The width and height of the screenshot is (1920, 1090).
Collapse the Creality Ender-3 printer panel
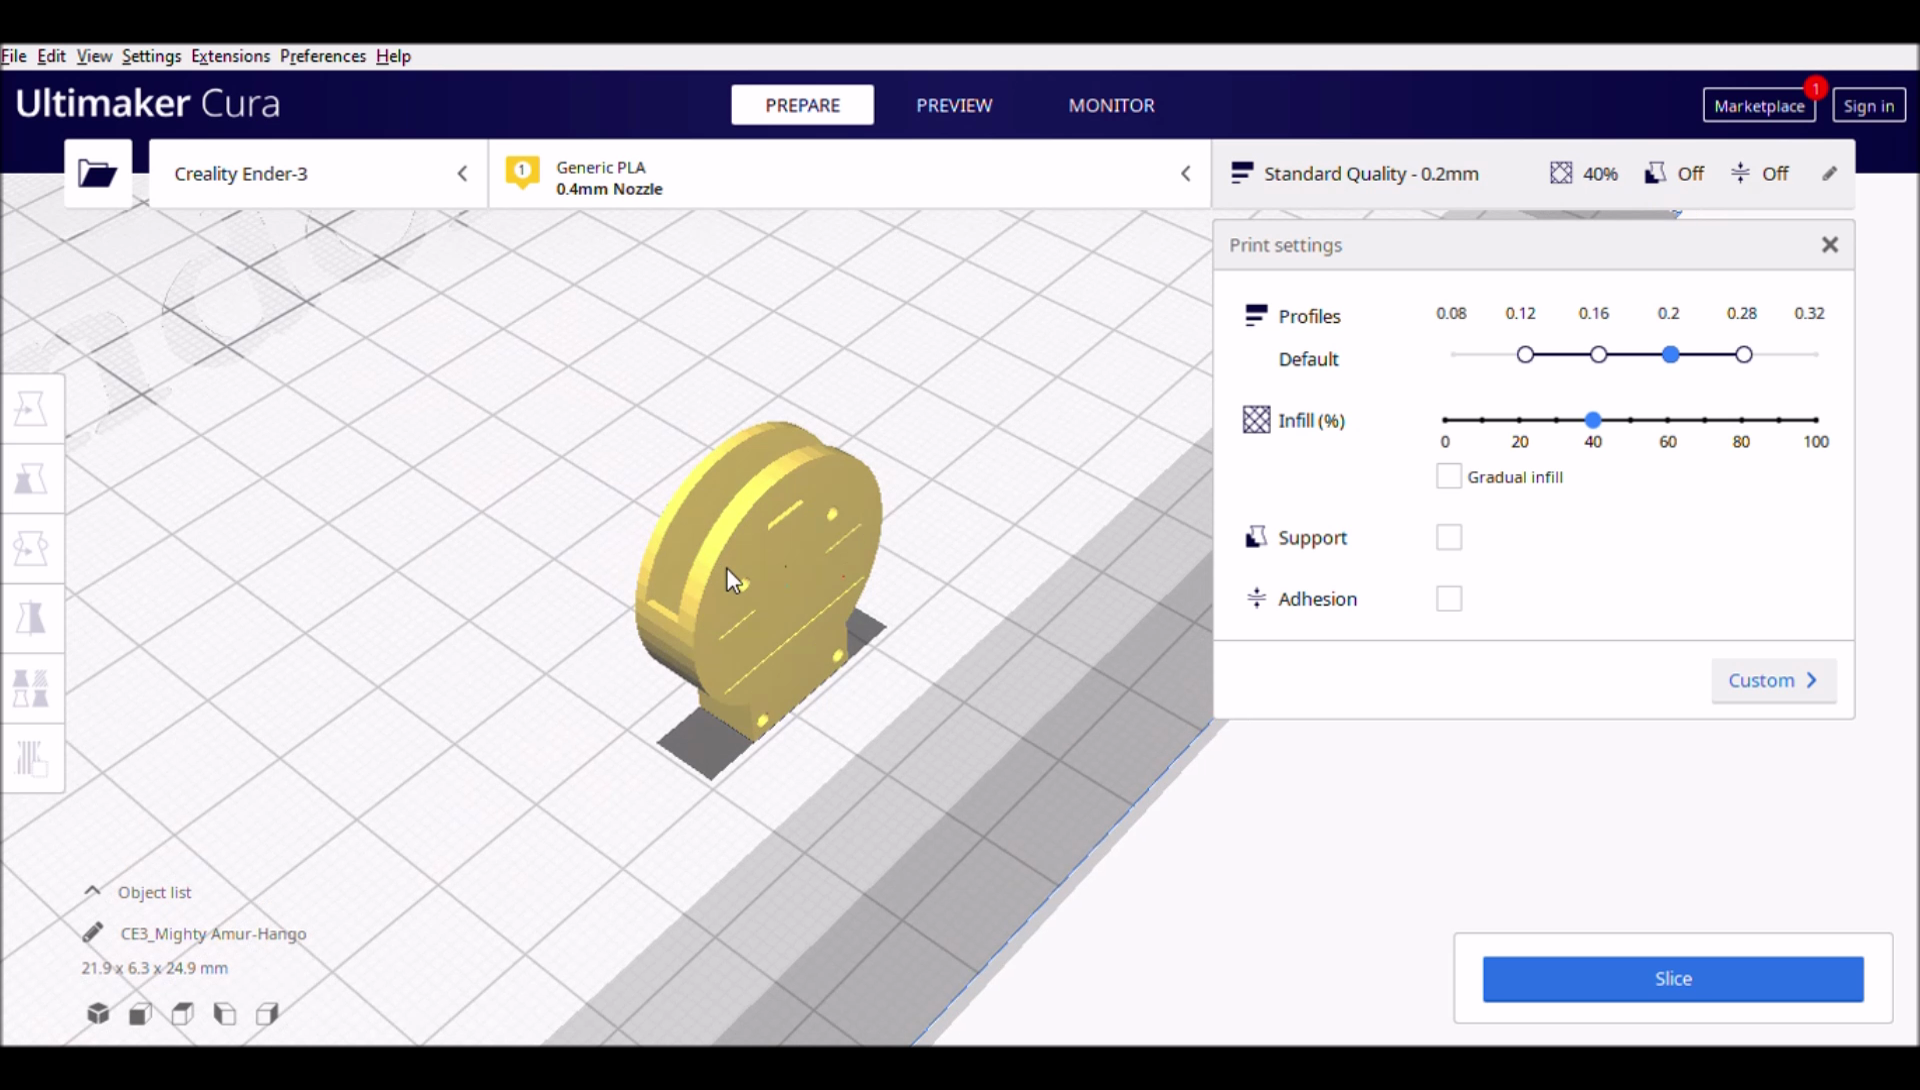tap(462, 173)
